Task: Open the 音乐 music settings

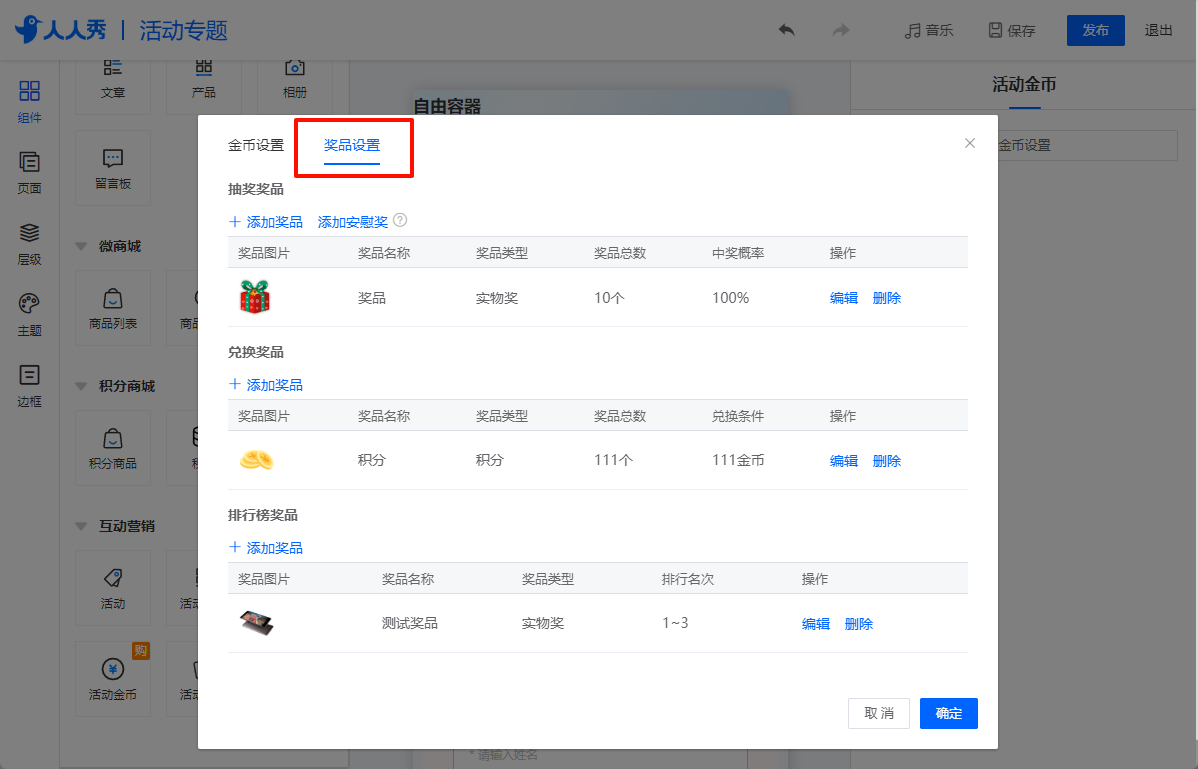Action: (x=928, y=31)
